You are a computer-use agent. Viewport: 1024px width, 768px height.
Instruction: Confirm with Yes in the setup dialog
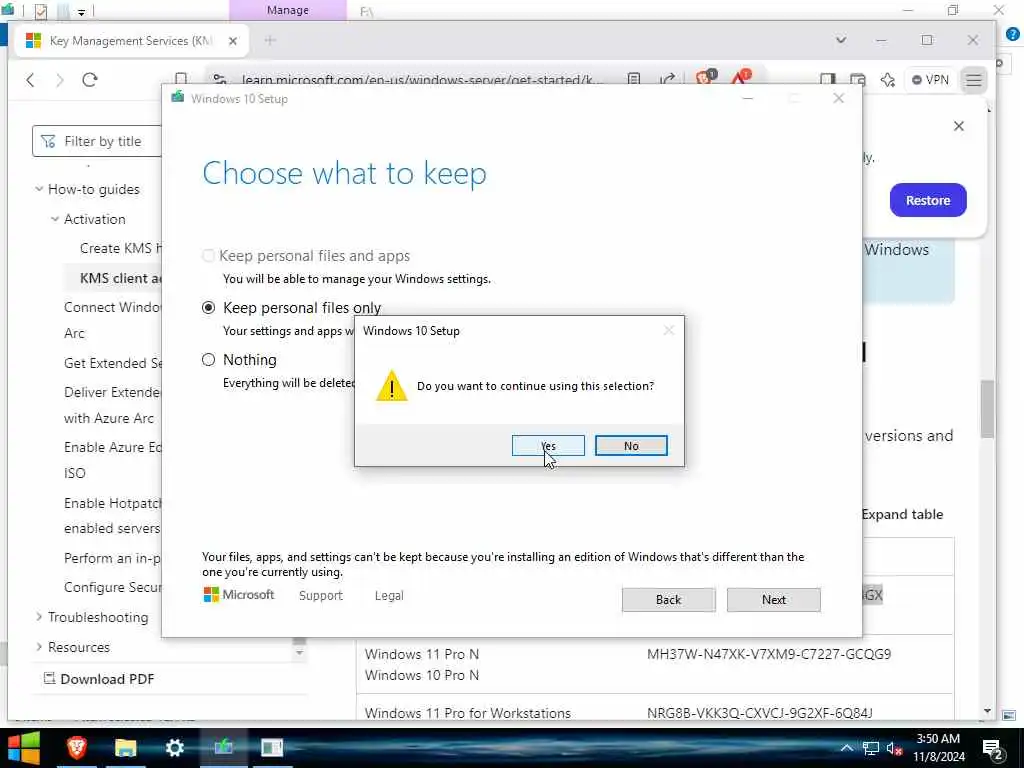point(548,446)
